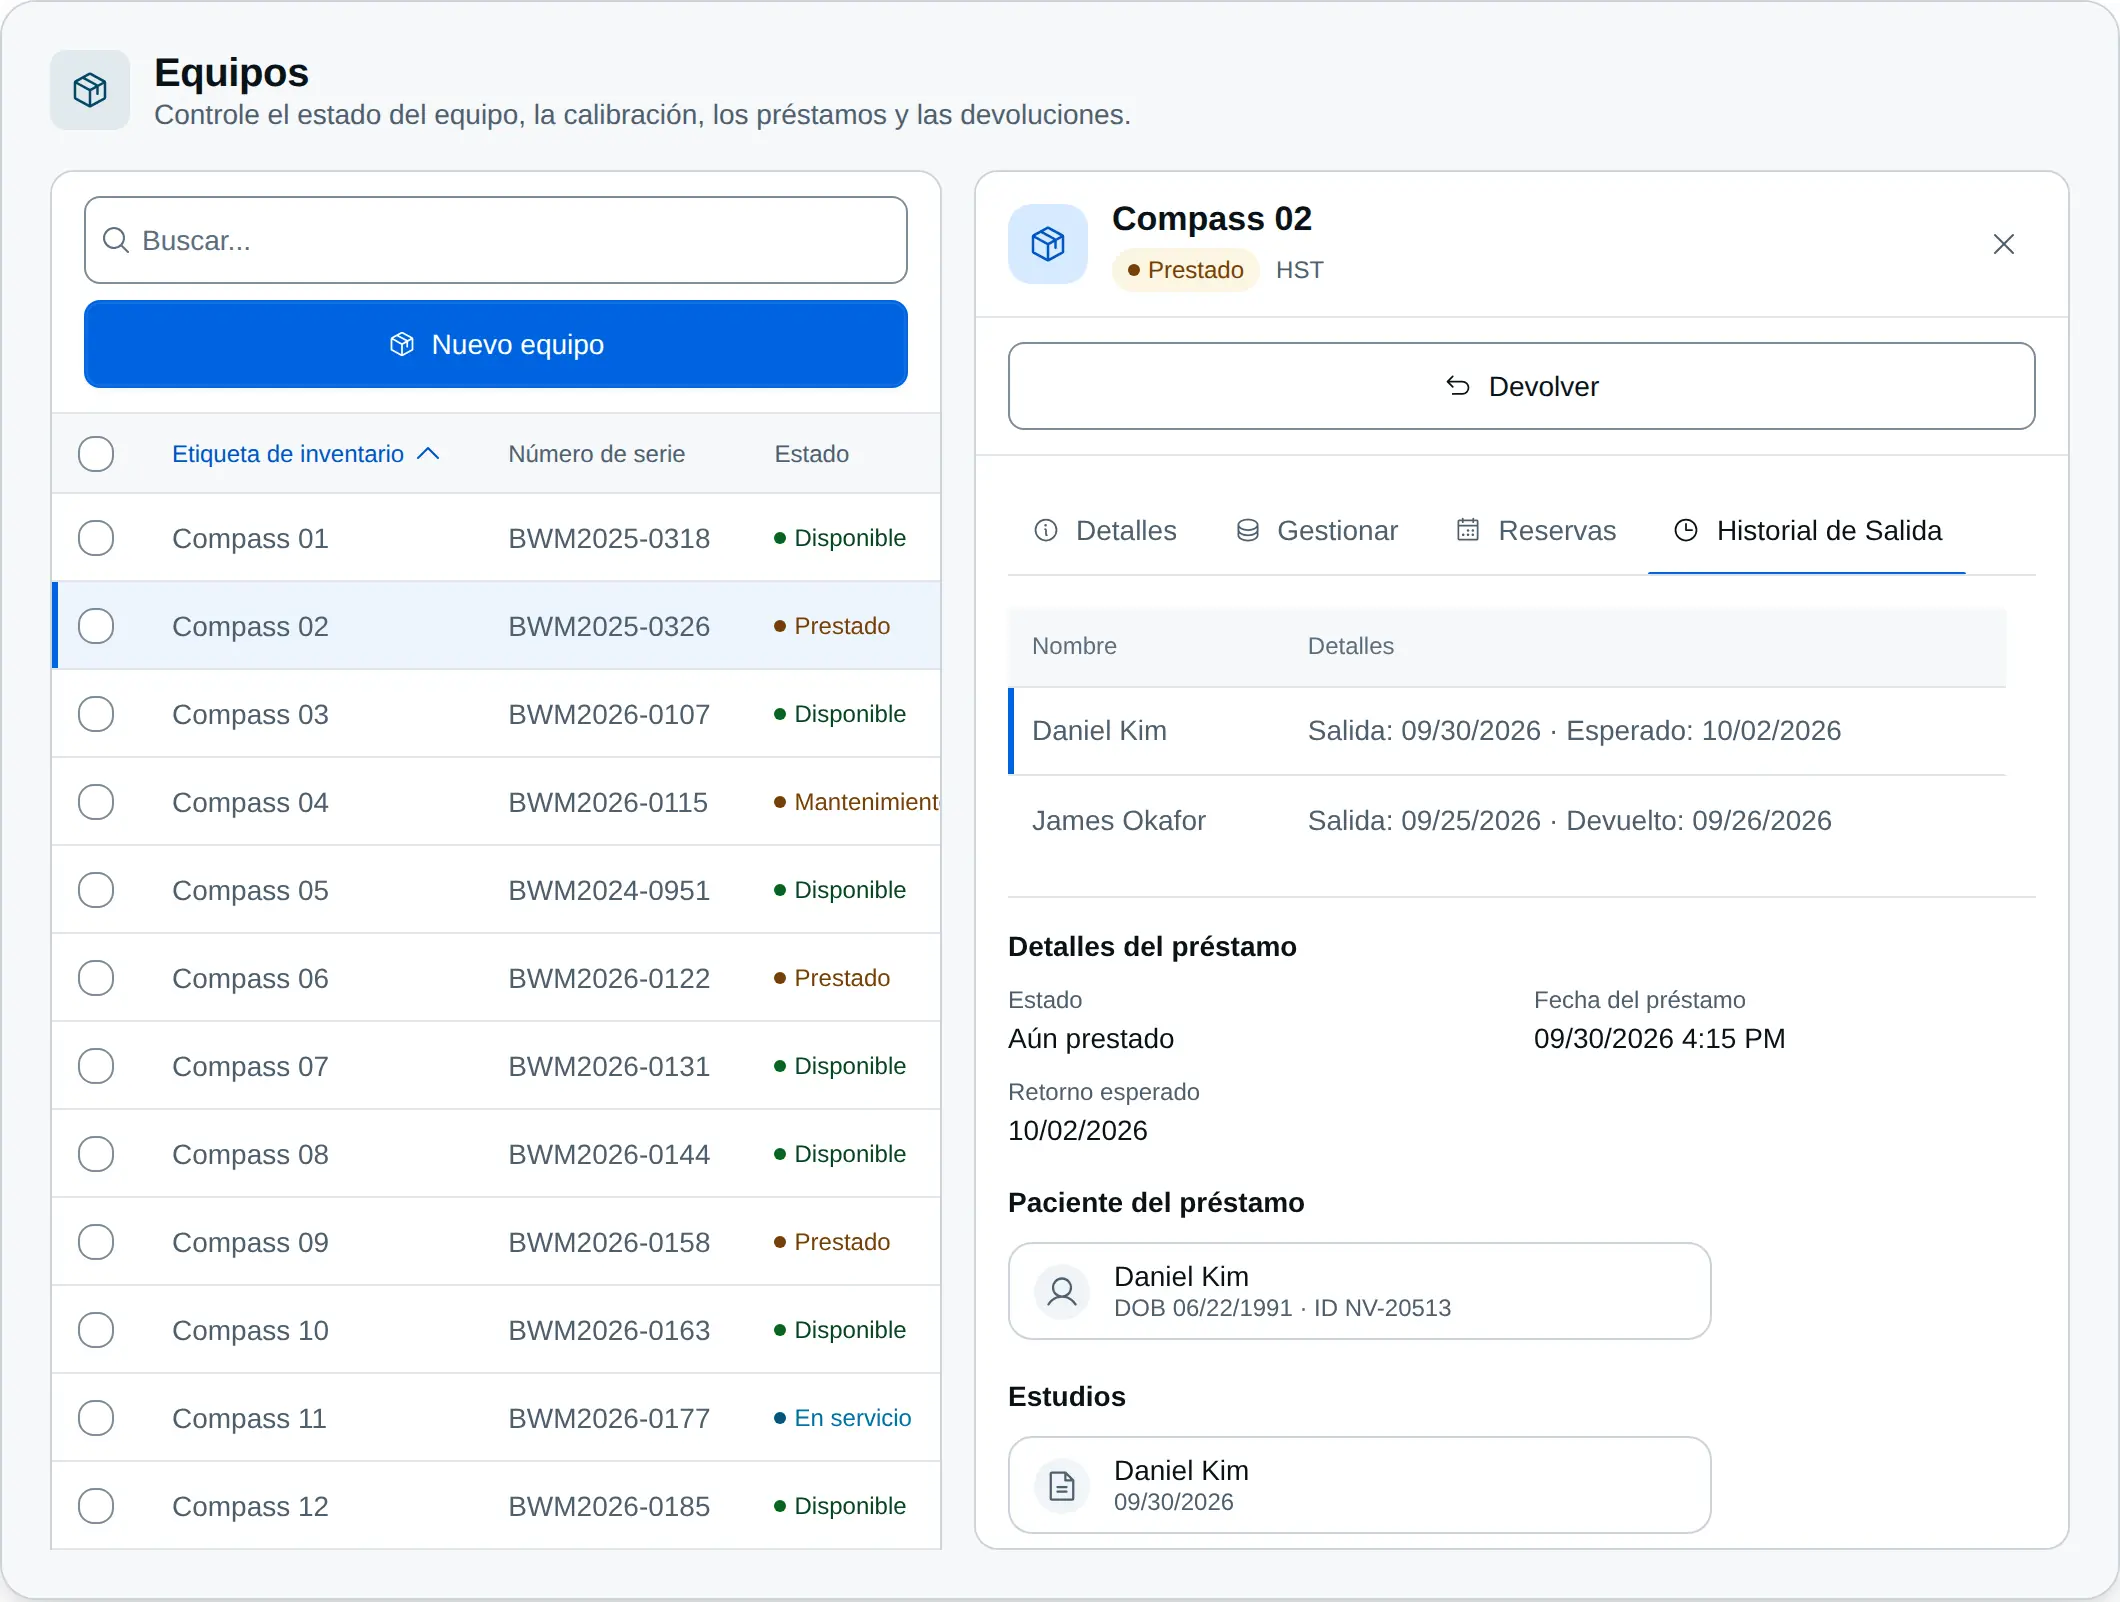Close the Compass 02 detail panel

pos(2003,244)
